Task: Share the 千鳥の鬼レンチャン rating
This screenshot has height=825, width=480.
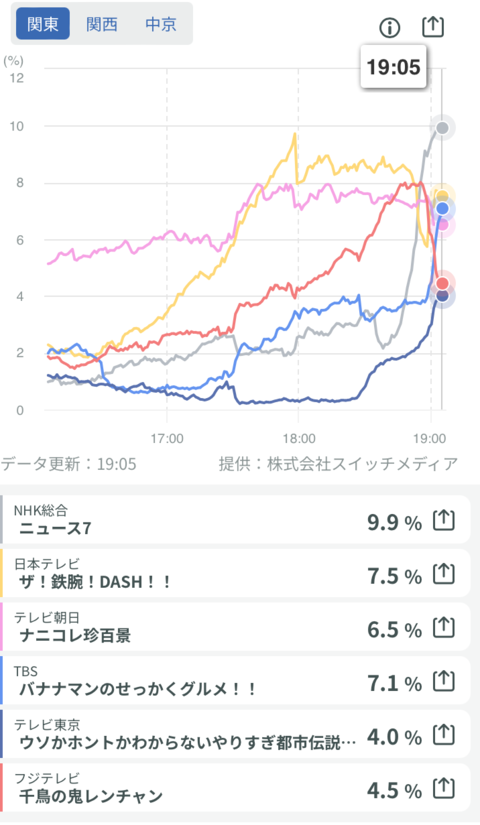Action: click(443, 789)
